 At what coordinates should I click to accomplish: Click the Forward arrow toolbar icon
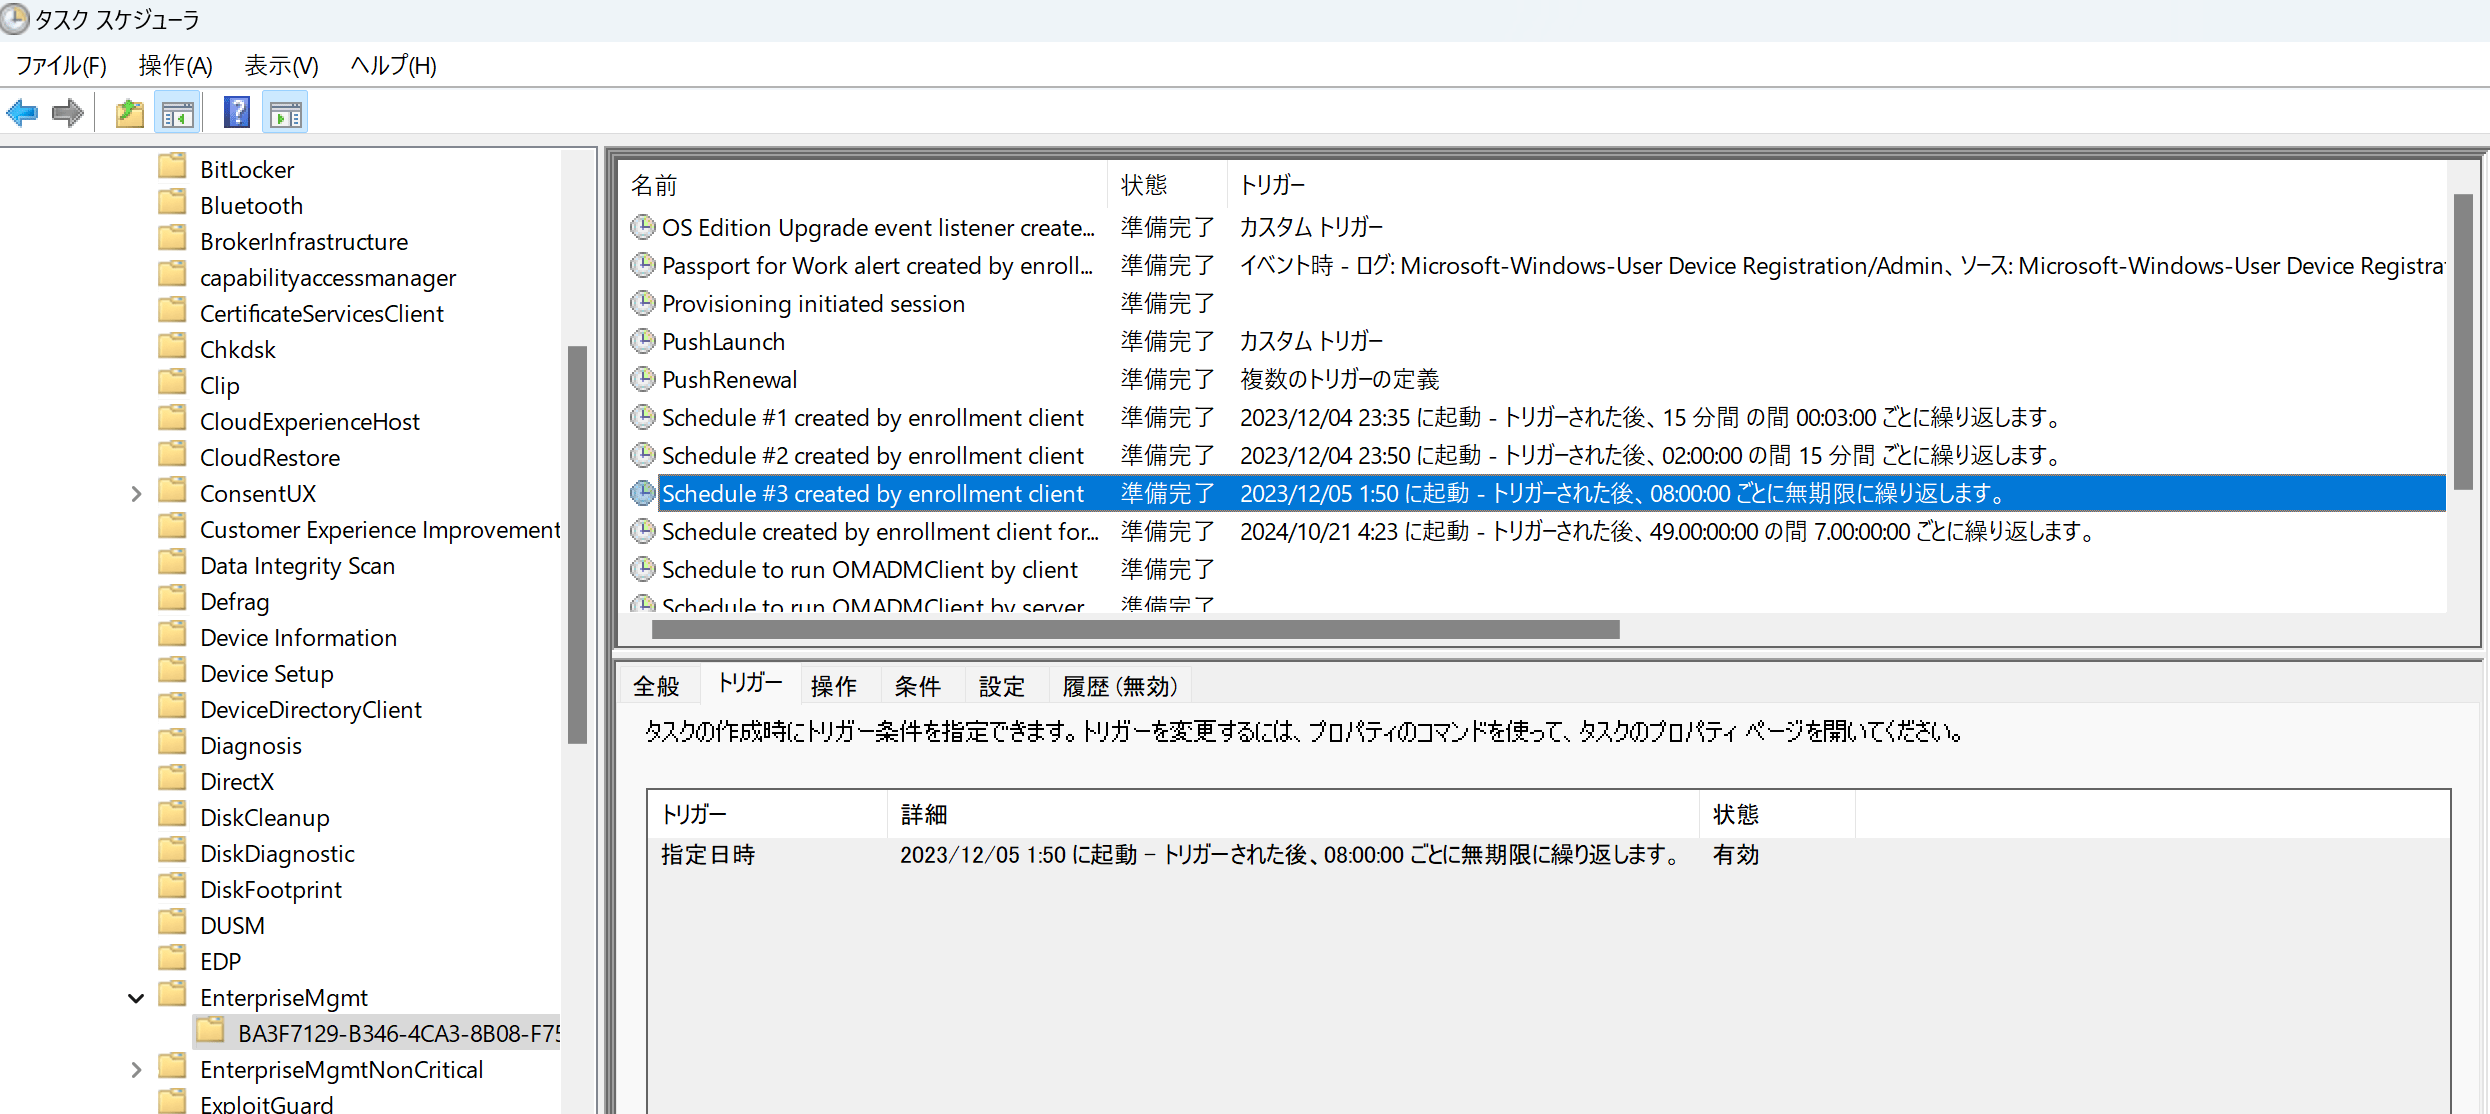(68, 113)
